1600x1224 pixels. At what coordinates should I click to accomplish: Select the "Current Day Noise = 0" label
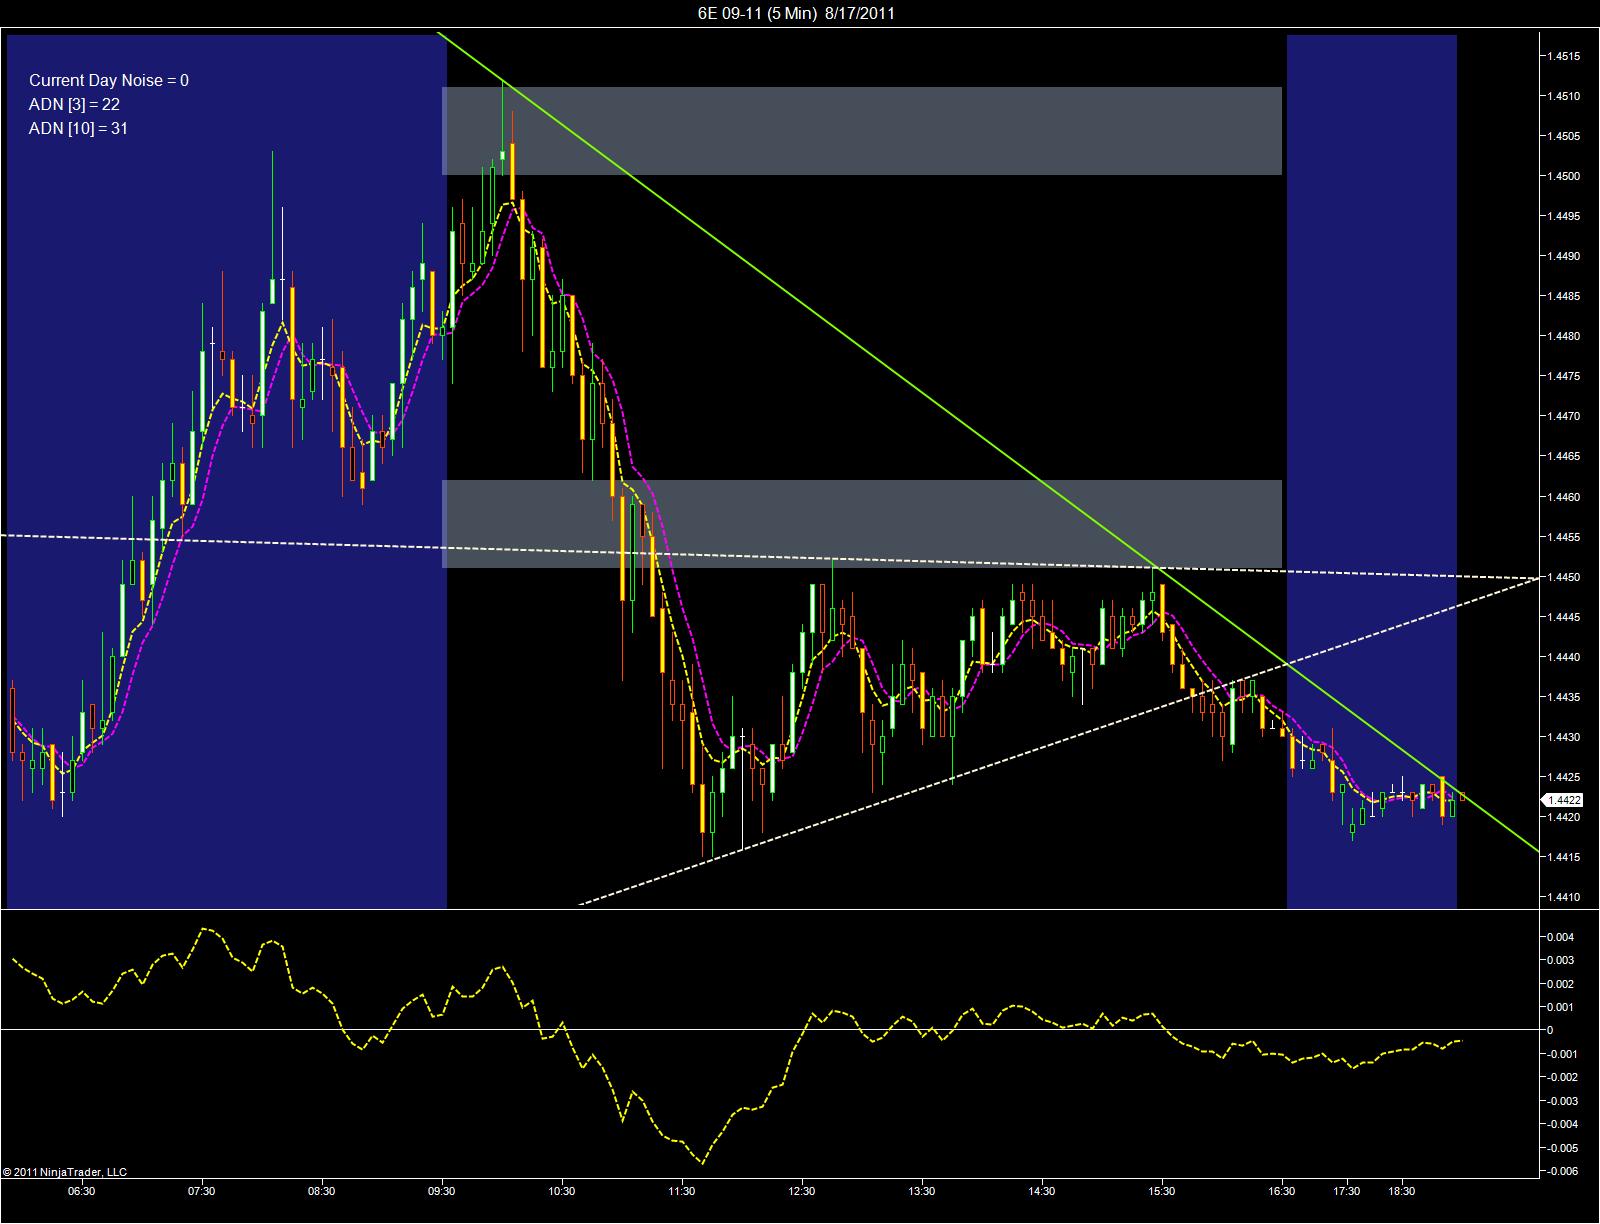109,80
